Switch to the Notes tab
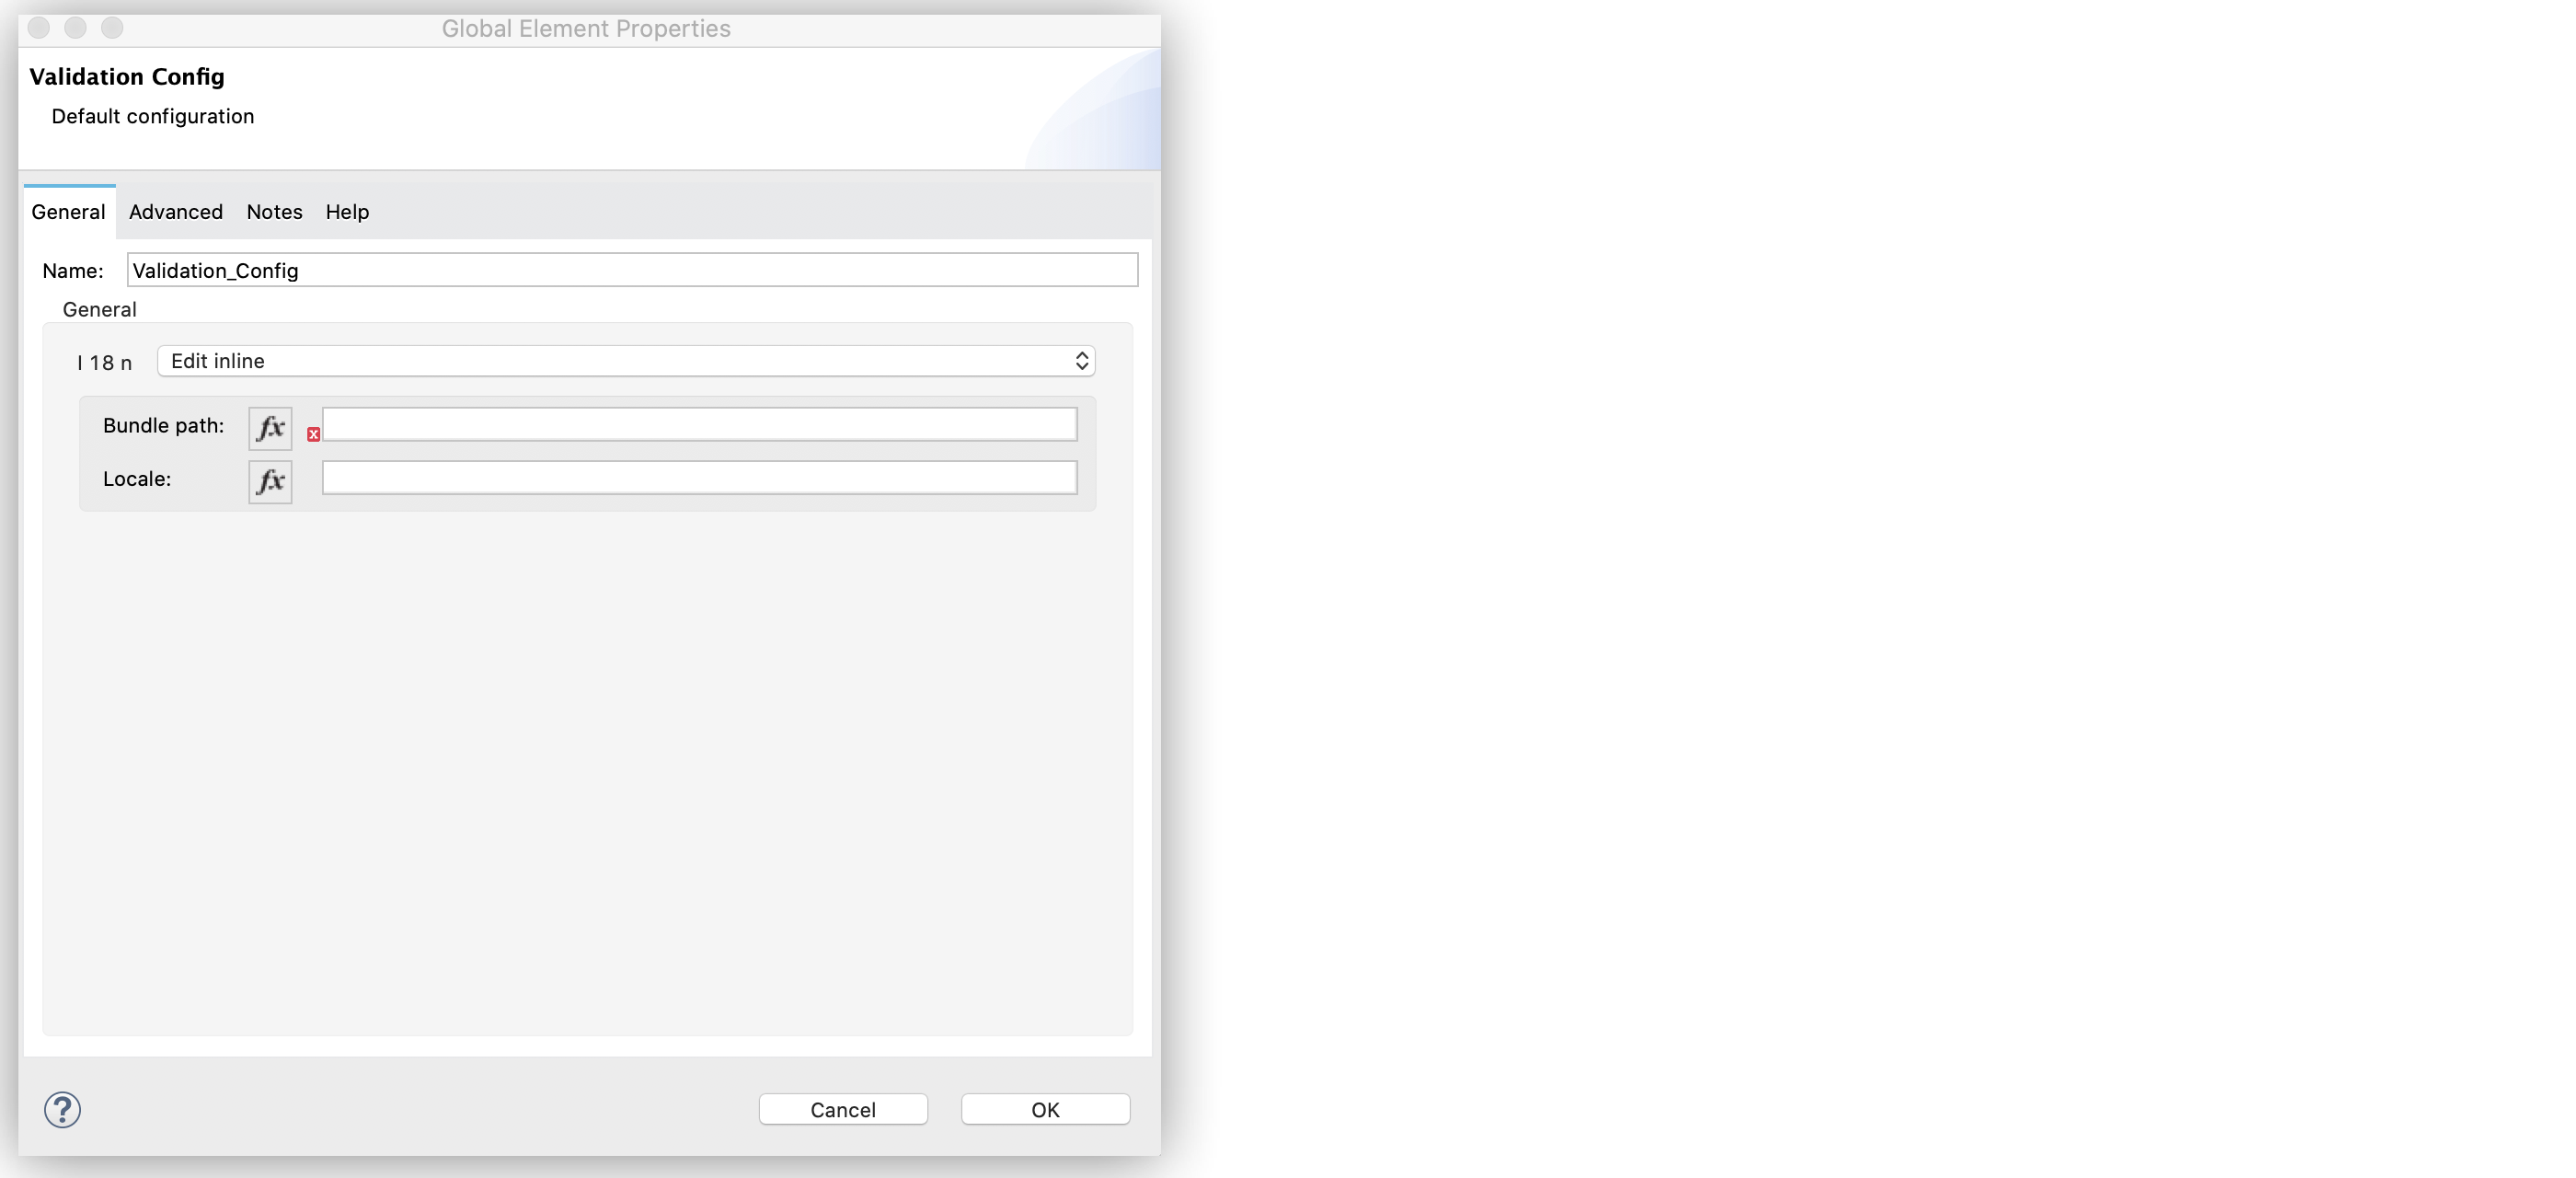This screenshot has height=1178, width=2576. (x=272, y=212)
